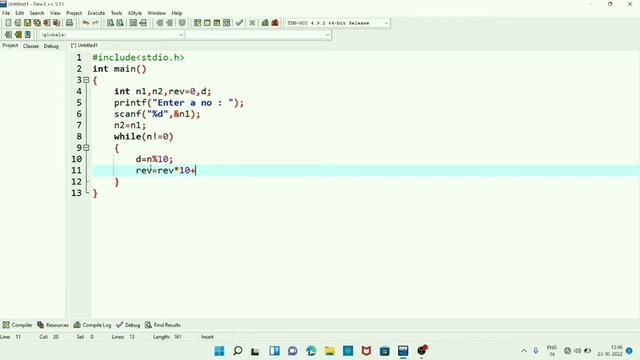Screen dimensions: 640x360
Task: Open the bottom Debug panel tab
Action: 128,325
